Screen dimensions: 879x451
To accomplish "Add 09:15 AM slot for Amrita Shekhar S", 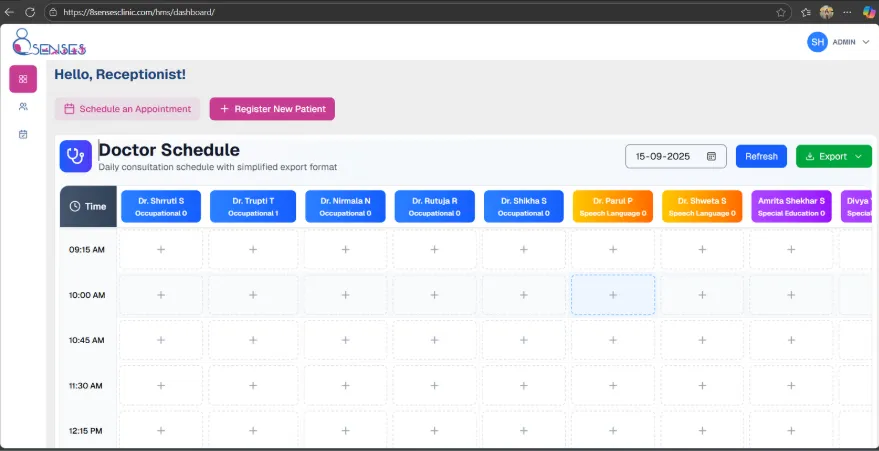I will pos(791,249).
